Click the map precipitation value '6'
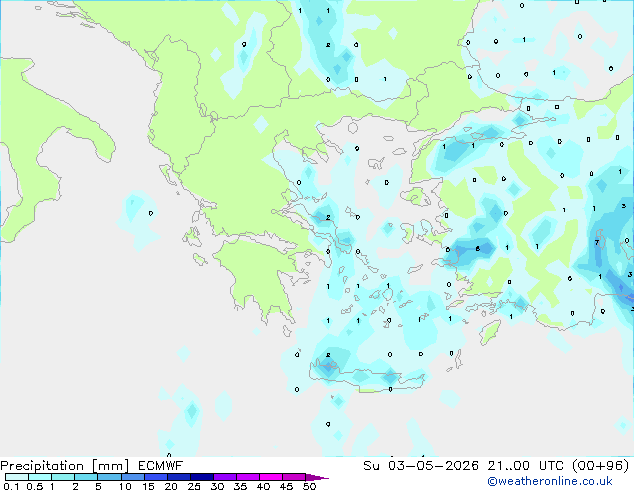Screen dimensions: 634x490 click(478, 248)
